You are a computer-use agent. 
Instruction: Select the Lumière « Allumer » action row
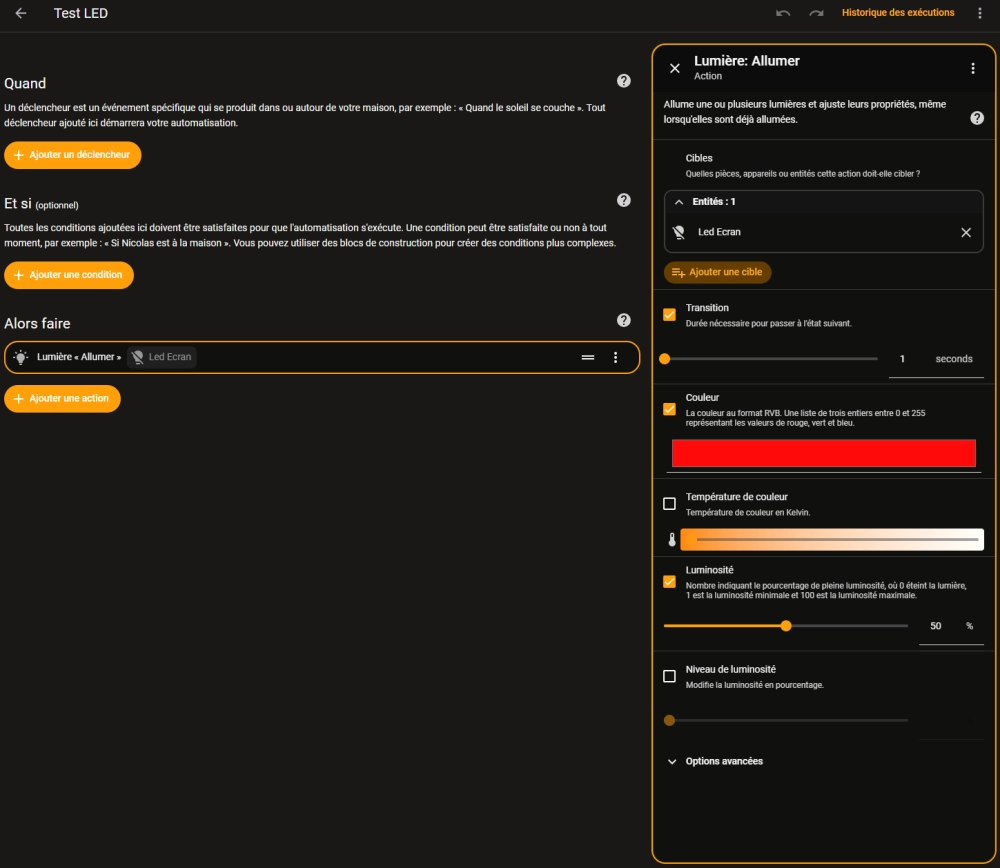click(322, 357)
